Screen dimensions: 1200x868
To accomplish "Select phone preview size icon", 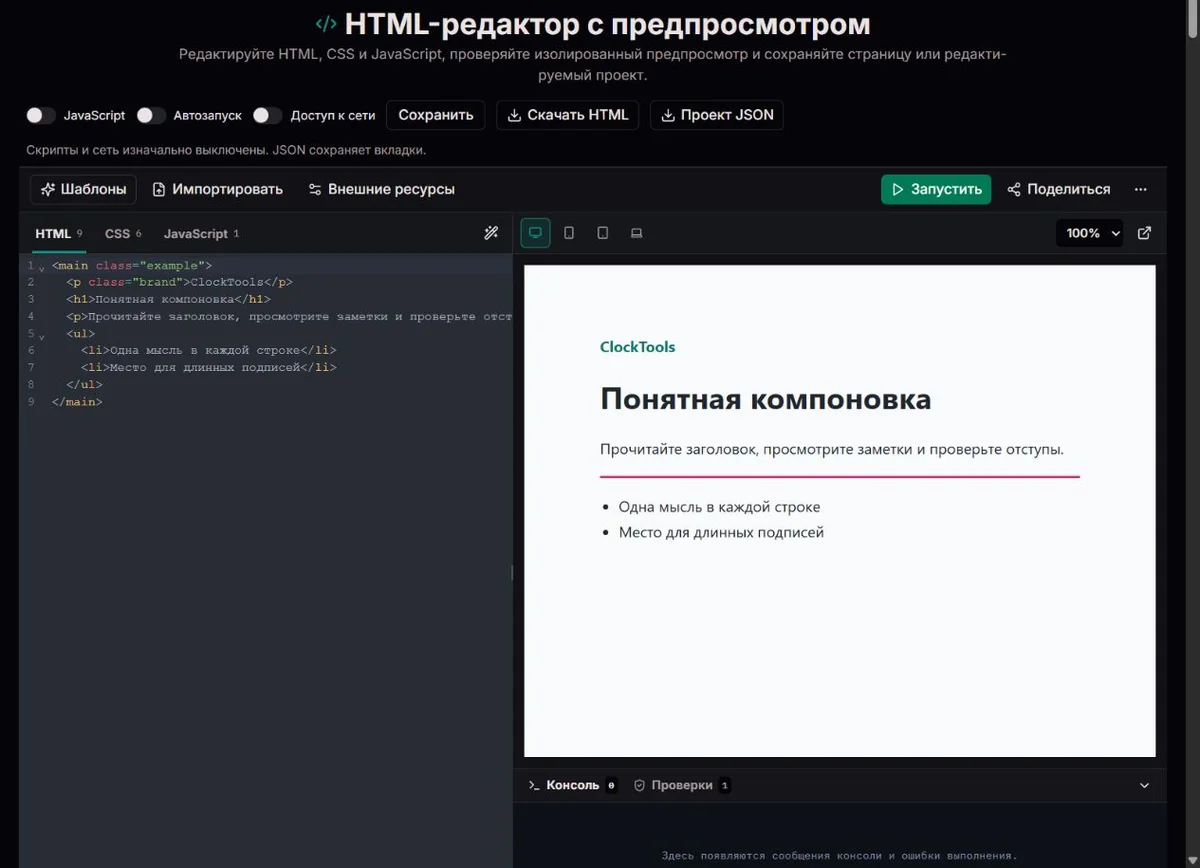I will point(569,233).
